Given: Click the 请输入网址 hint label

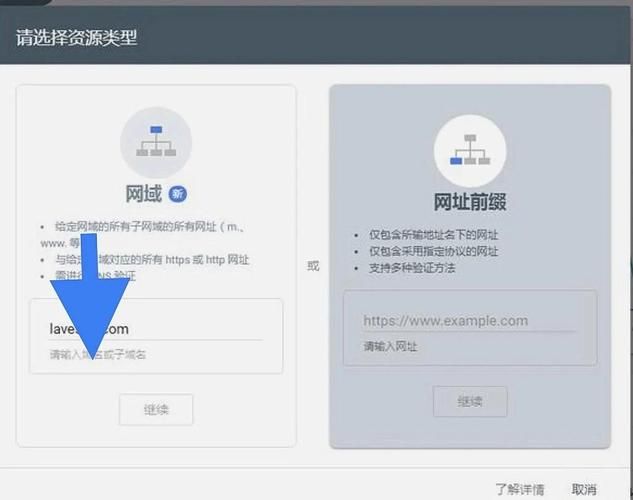Looking at the screenshot, I should point(390,346).
